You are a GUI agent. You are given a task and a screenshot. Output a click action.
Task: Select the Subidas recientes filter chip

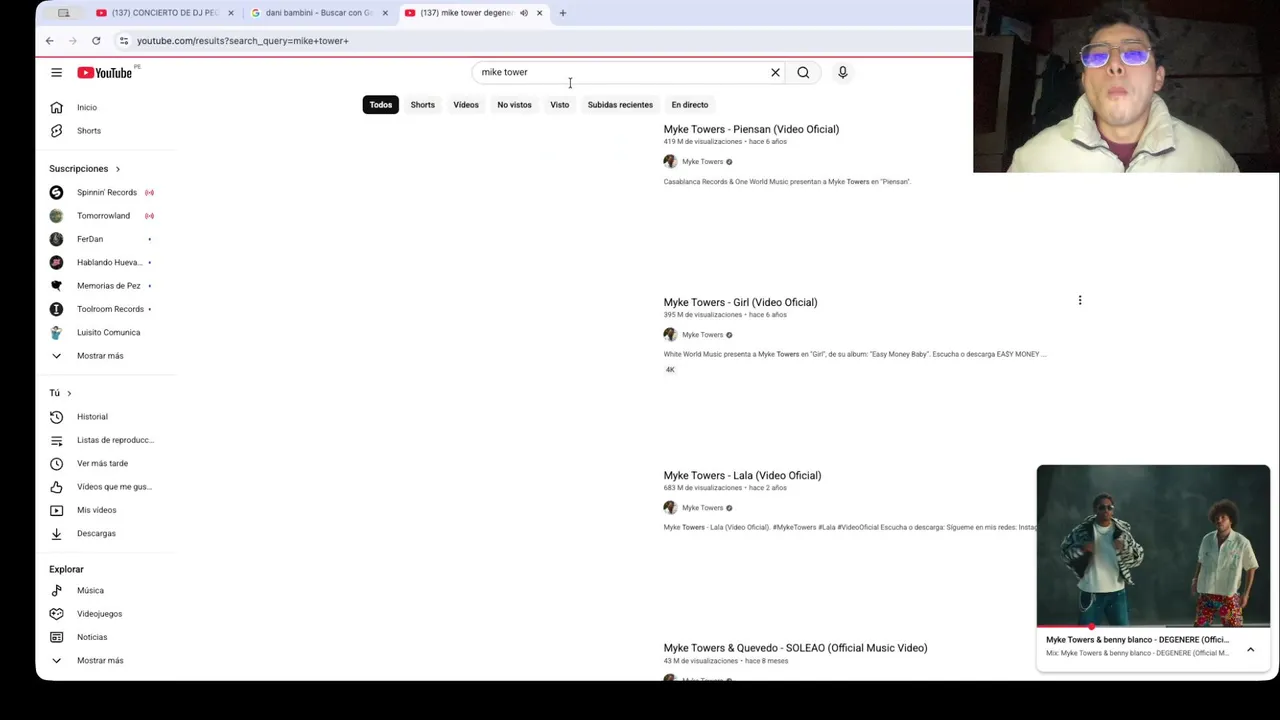(x=620, y=104)
